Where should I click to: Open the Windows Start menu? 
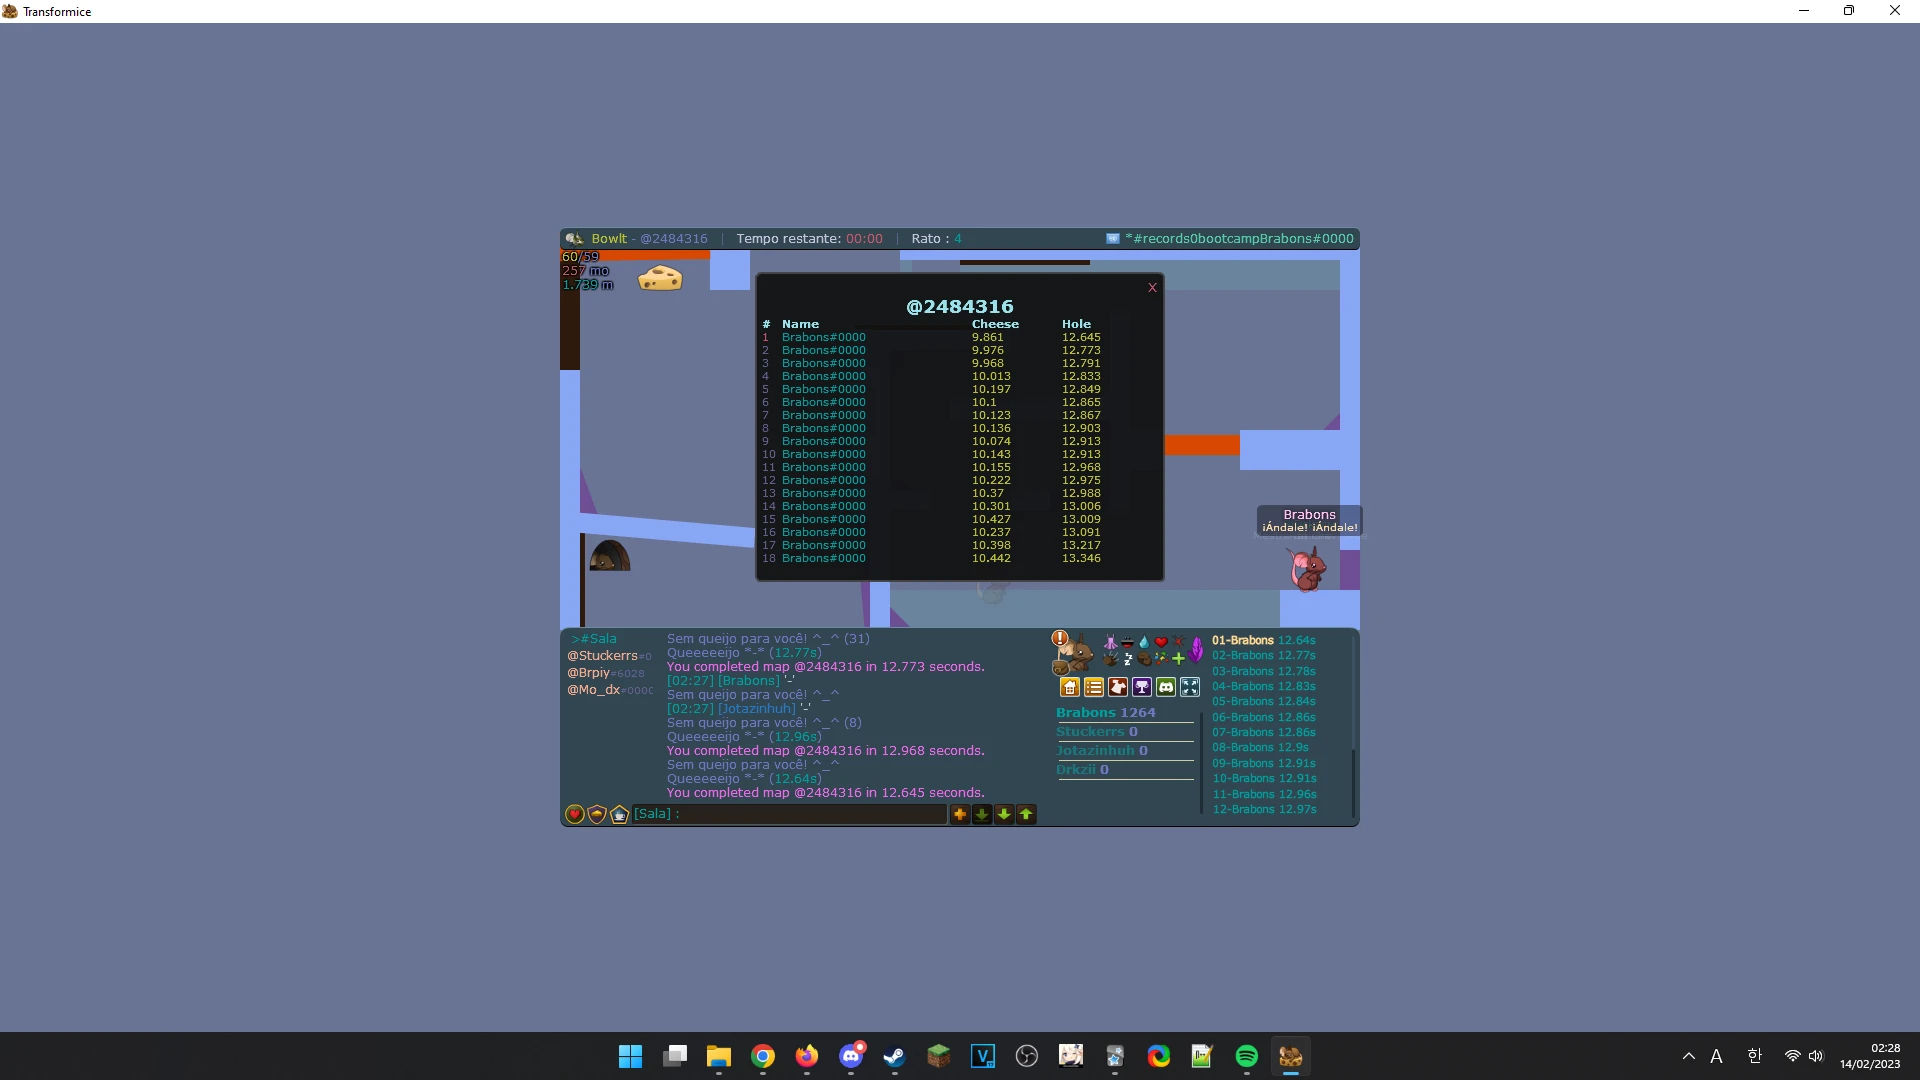631,1056
